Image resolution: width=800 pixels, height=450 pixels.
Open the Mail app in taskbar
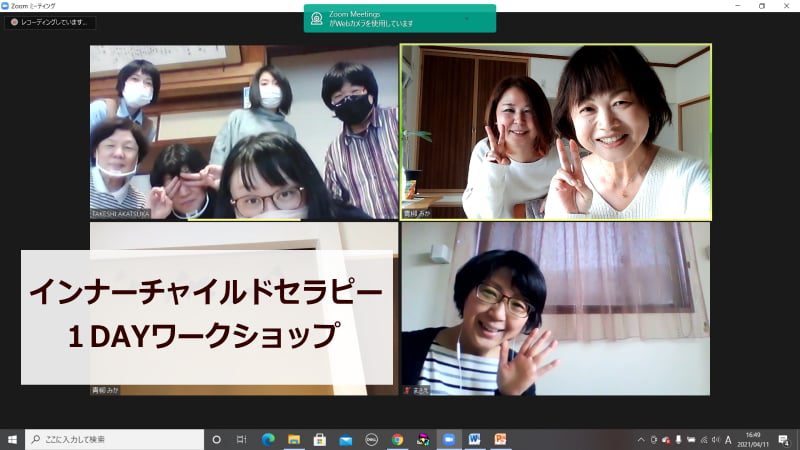346,439
